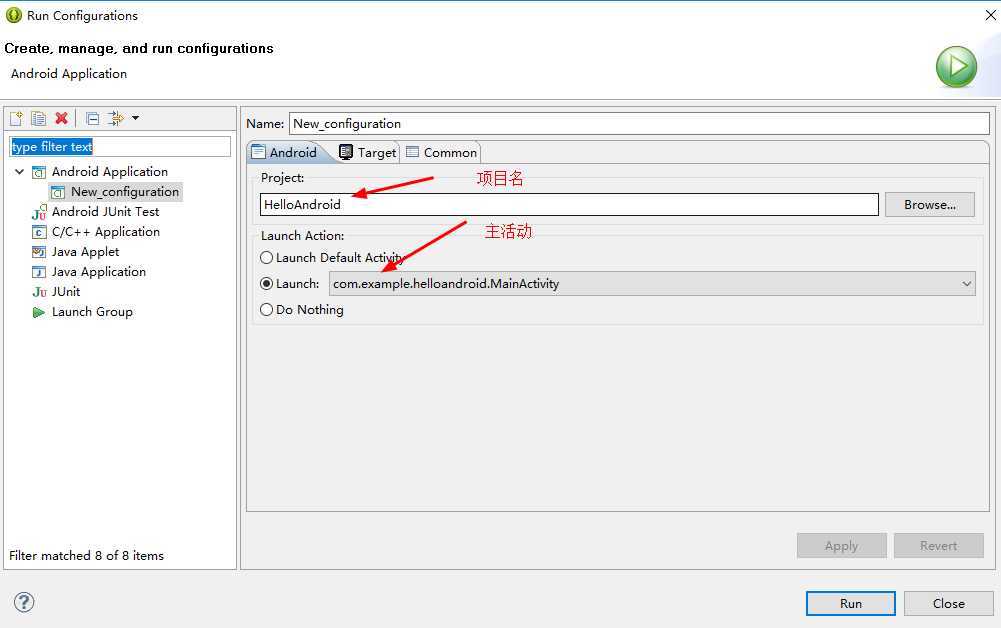Click the type filter text field

(120, 147)
